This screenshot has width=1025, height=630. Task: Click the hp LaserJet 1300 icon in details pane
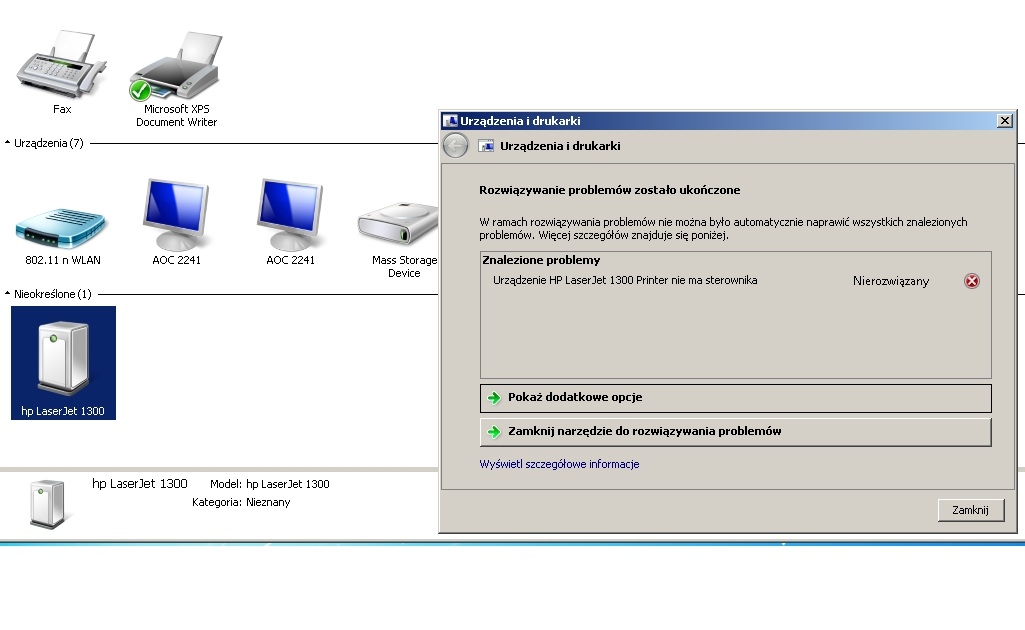pyautogui.click(x=48, y=504)
